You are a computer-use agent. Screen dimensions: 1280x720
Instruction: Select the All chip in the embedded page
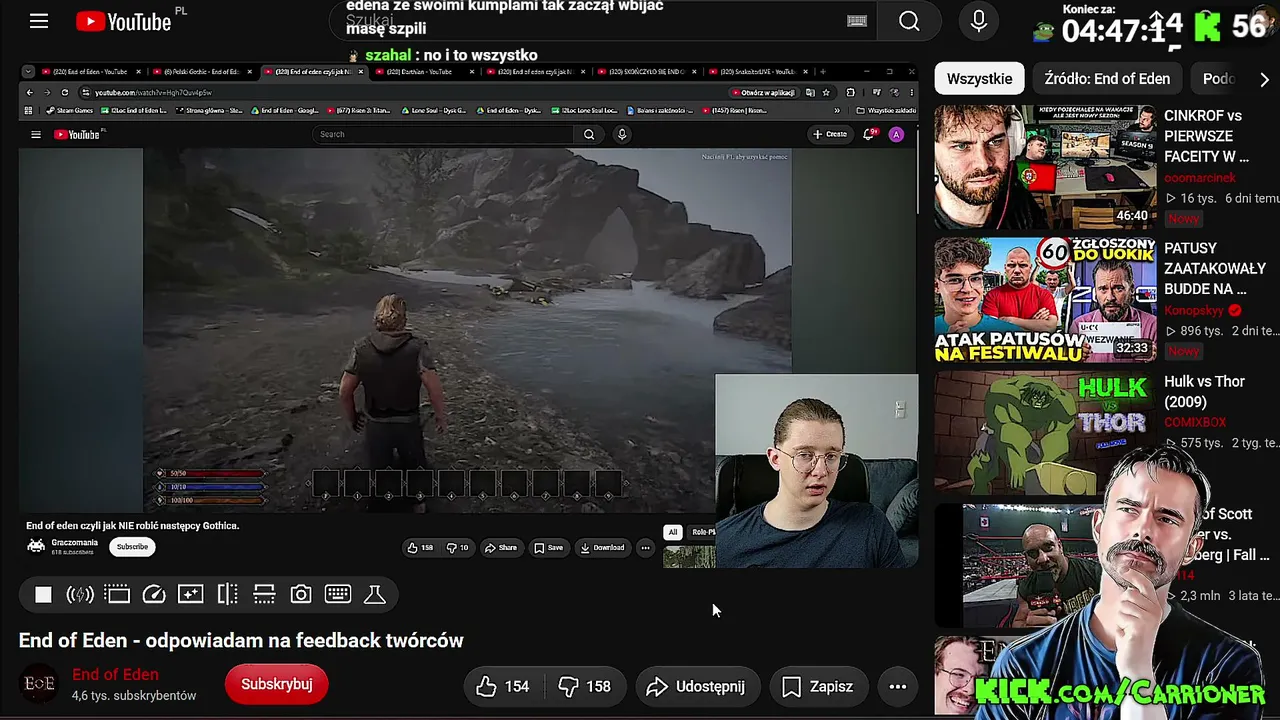coord(673,532)
